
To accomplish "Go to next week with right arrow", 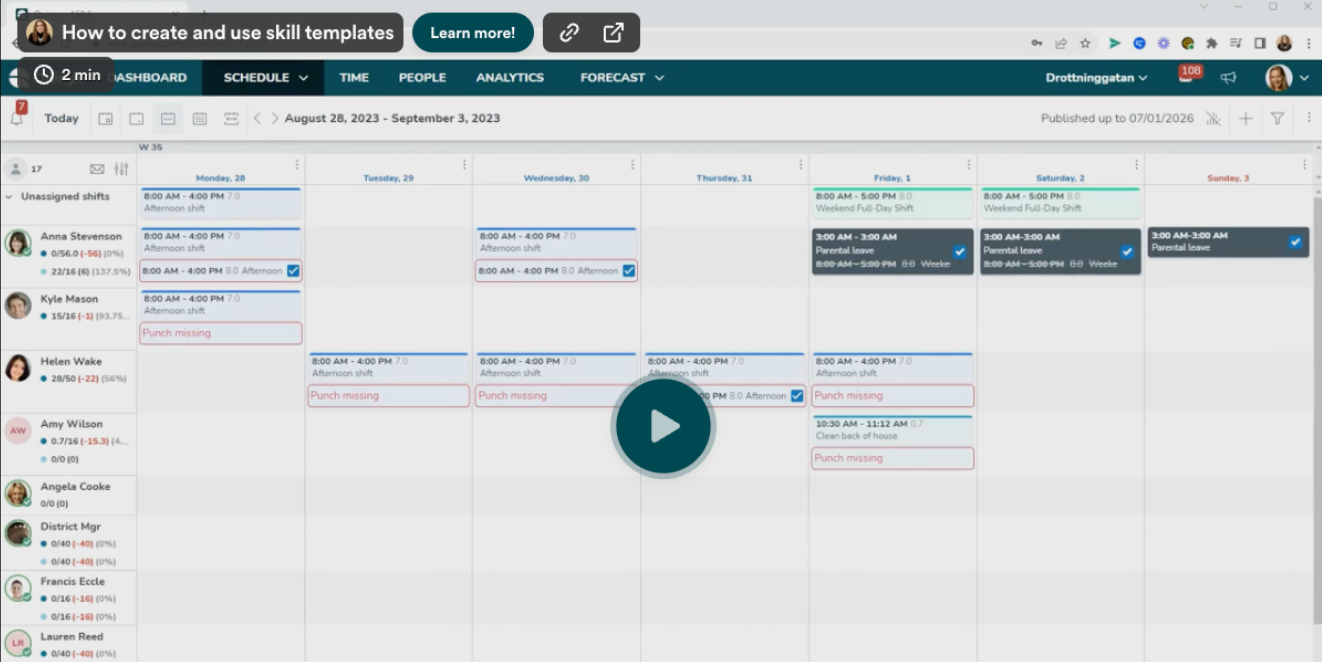I will [275, 118].
